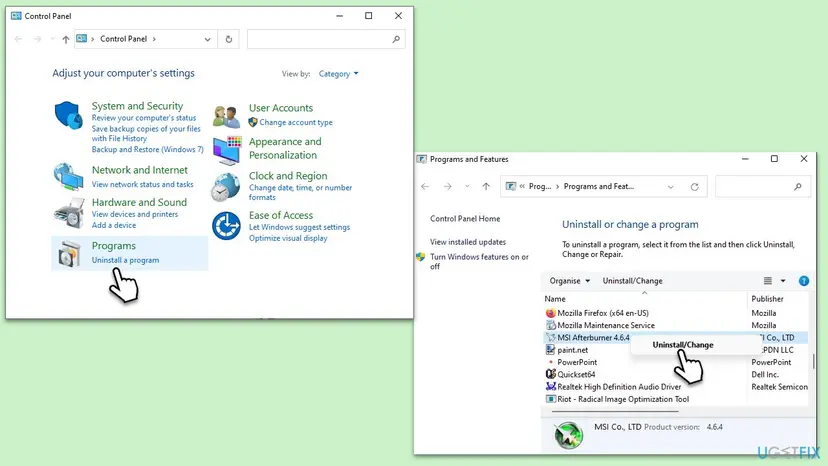
Task: Open Backup and Restore (Windows 7)
Action: point(147,150)
